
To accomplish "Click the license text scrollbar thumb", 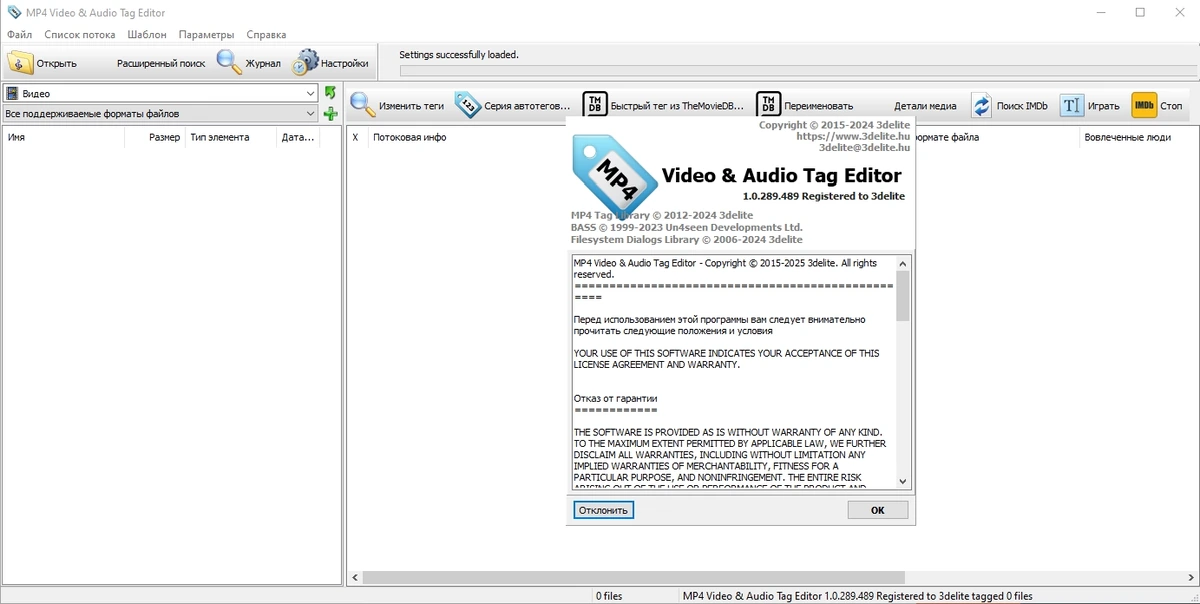I will coord(903,296).
